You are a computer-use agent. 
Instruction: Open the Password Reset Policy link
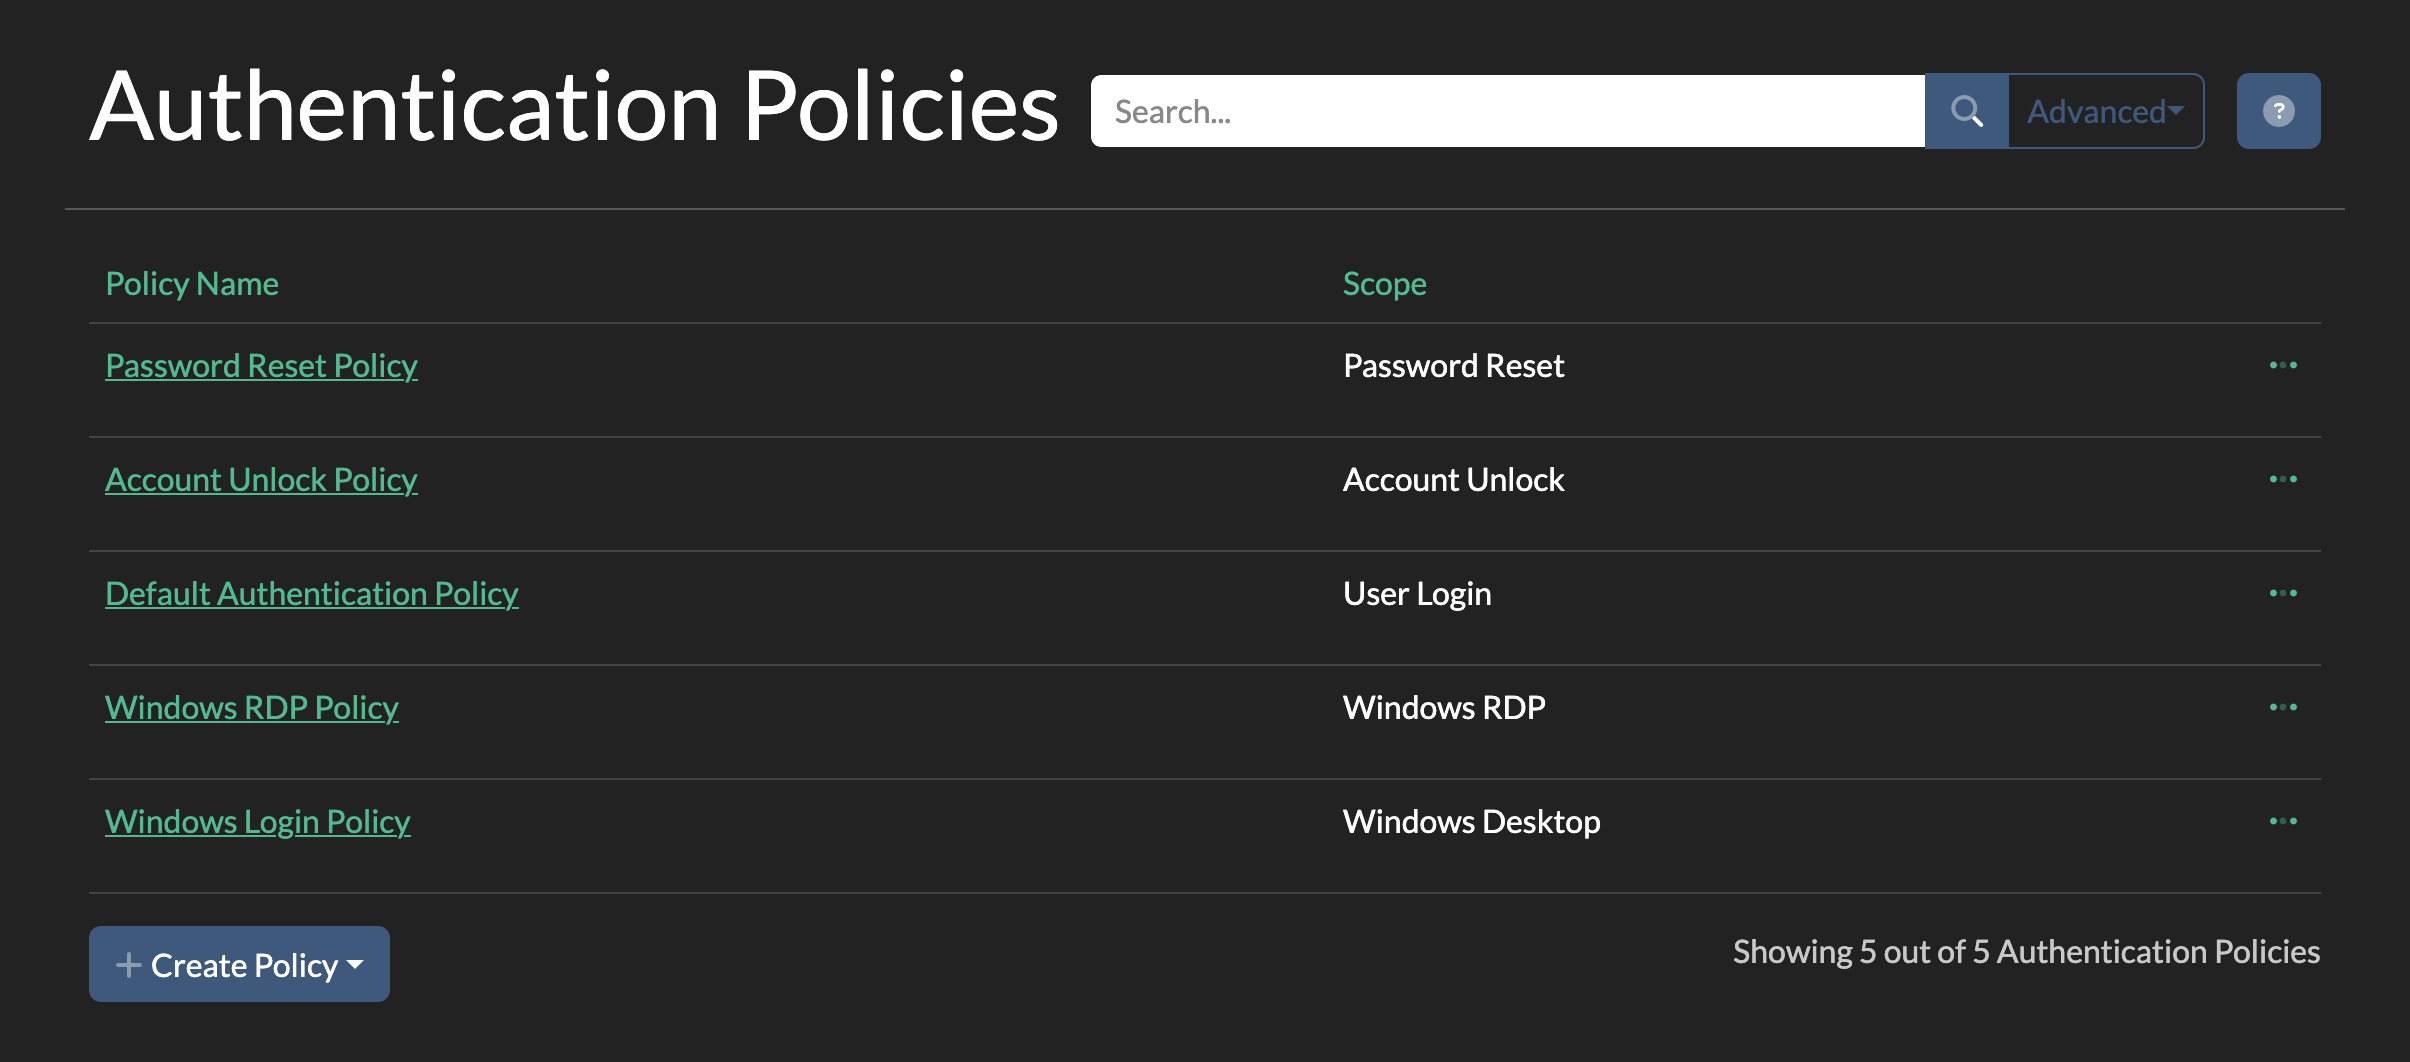[x=261, y=366]
